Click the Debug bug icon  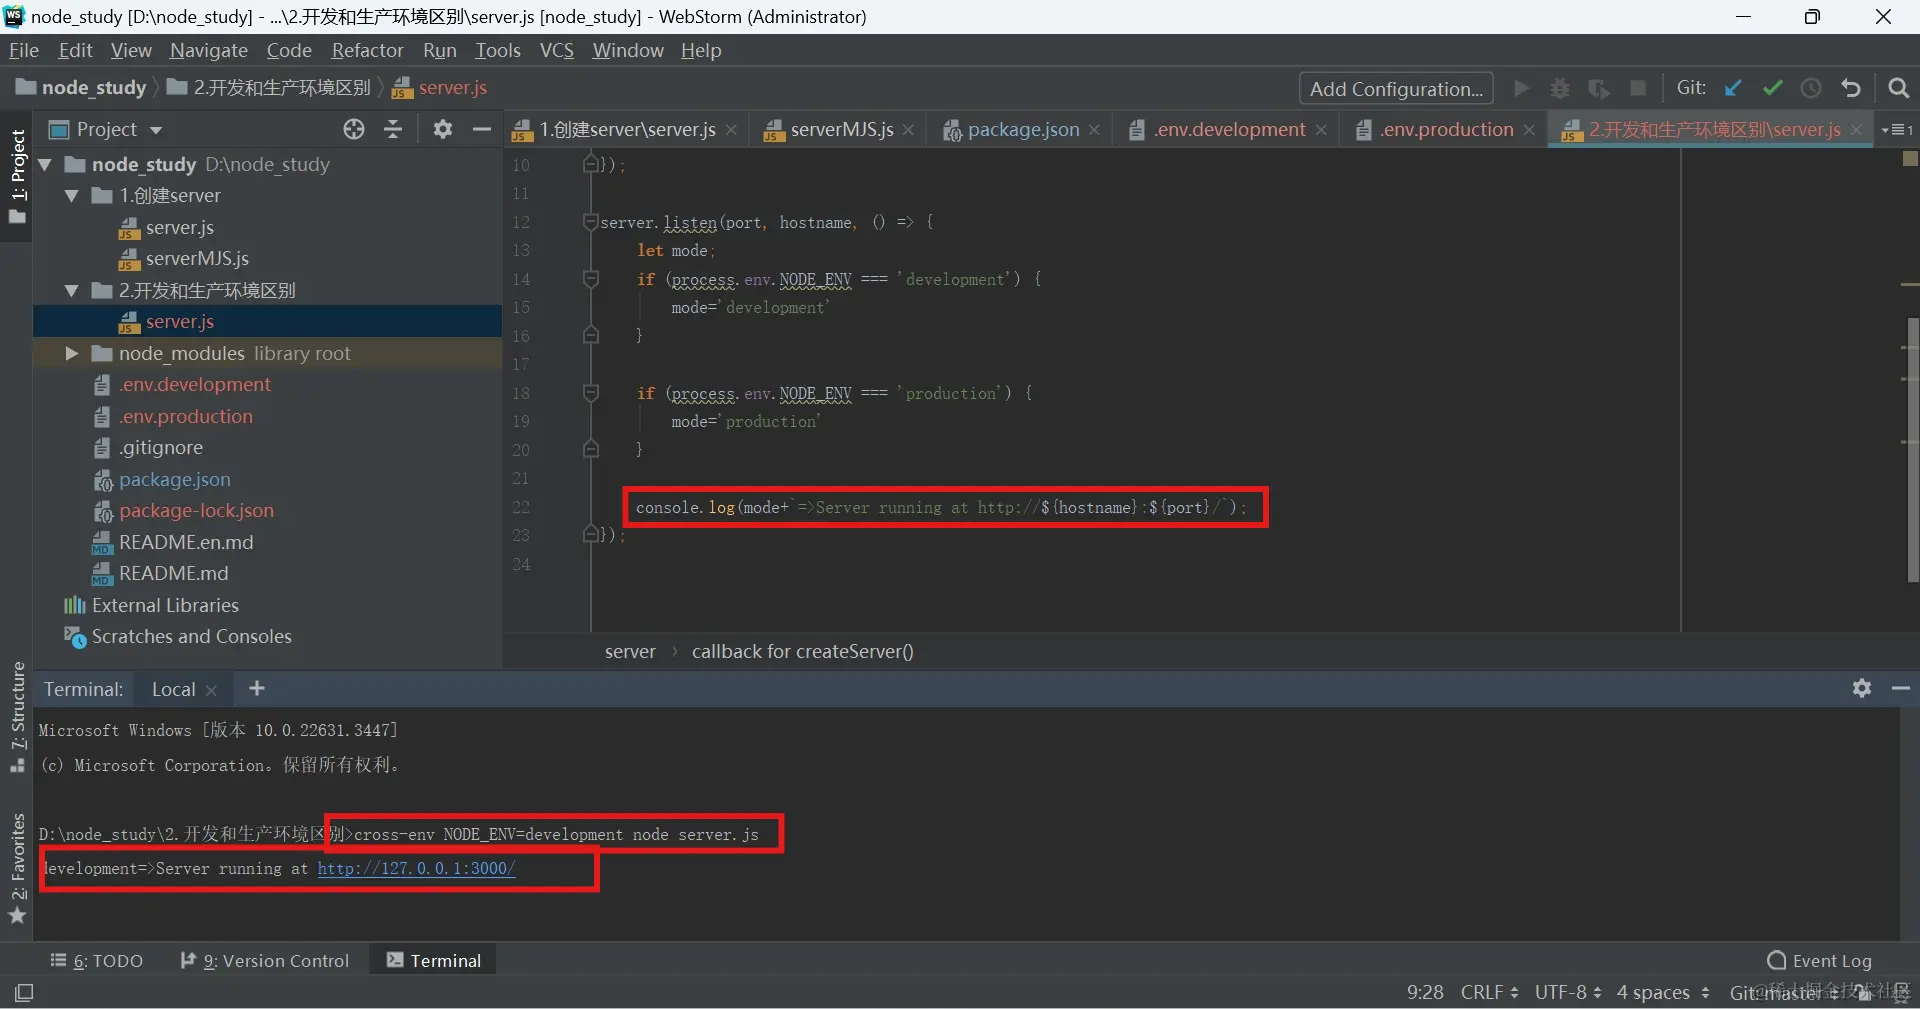1560,88
